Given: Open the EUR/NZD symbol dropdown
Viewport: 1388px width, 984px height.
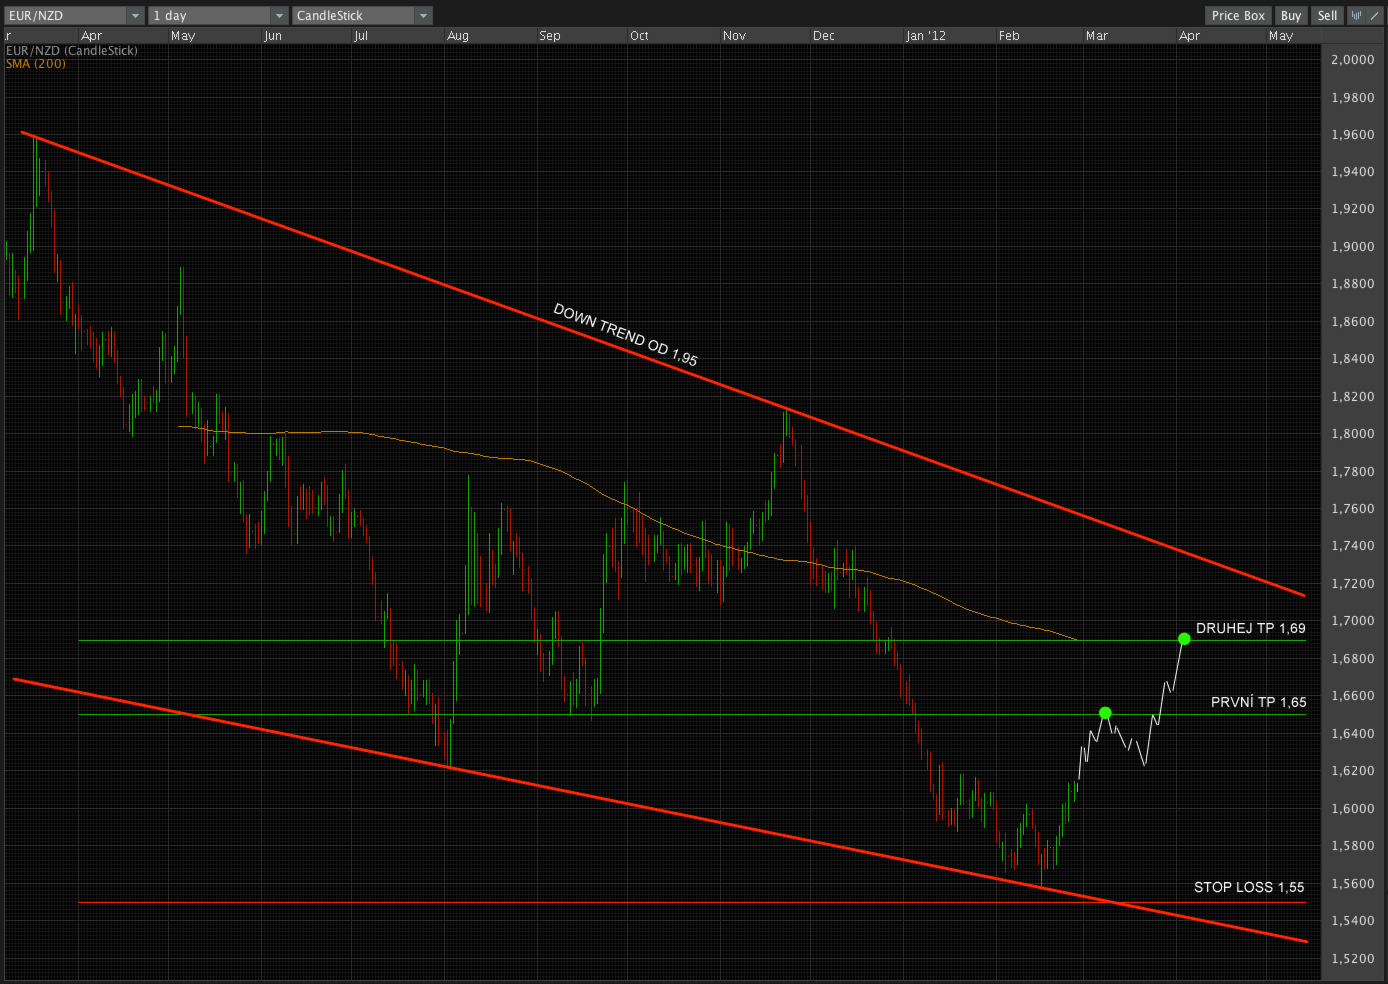Looking at the screenshot, I should (75, 15).
